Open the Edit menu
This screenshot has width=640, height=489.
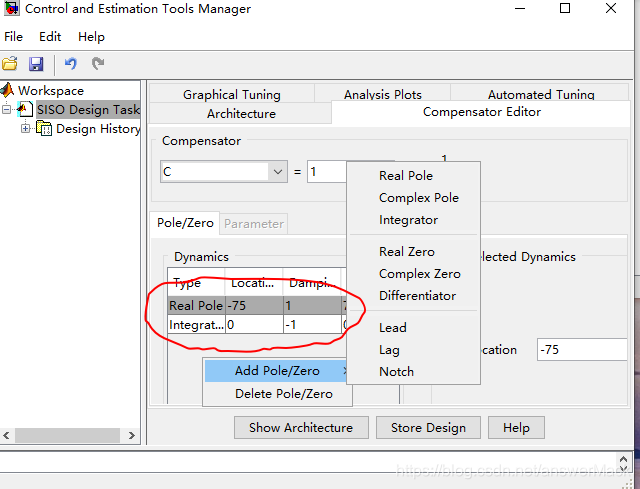pos(50,37)
